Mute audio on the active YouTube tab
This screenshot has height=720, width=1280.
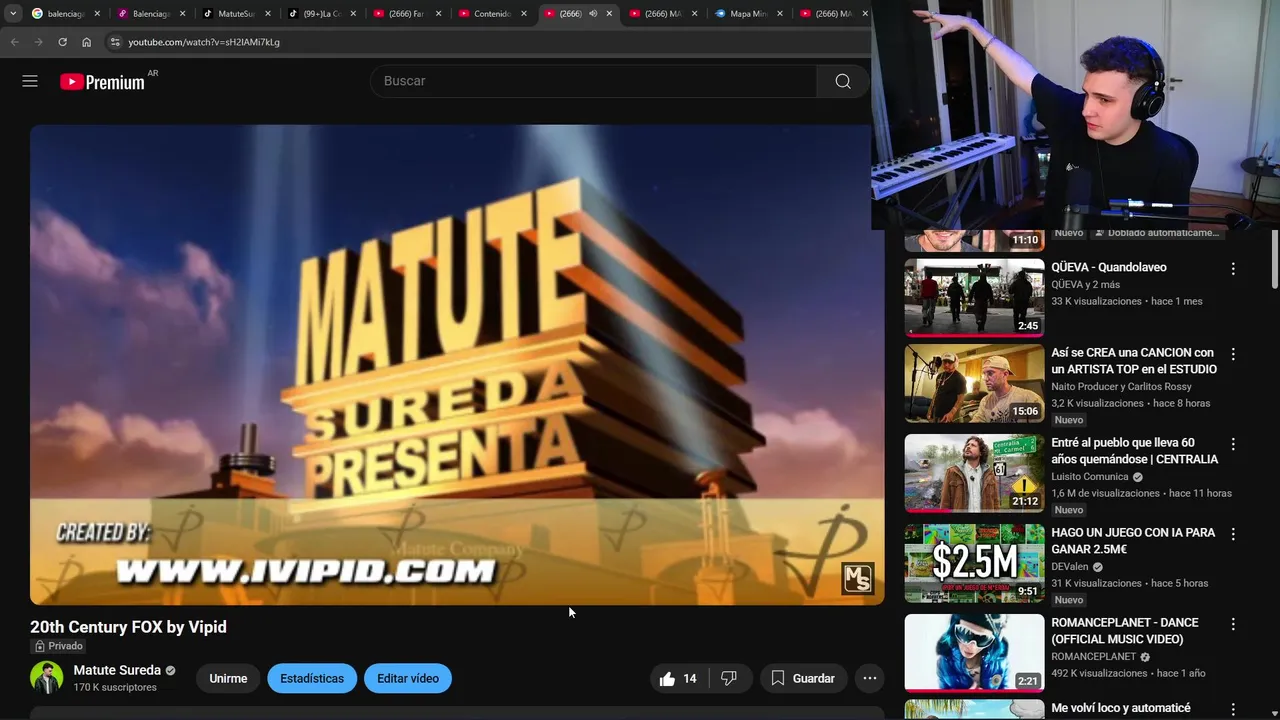coord(592,14)
